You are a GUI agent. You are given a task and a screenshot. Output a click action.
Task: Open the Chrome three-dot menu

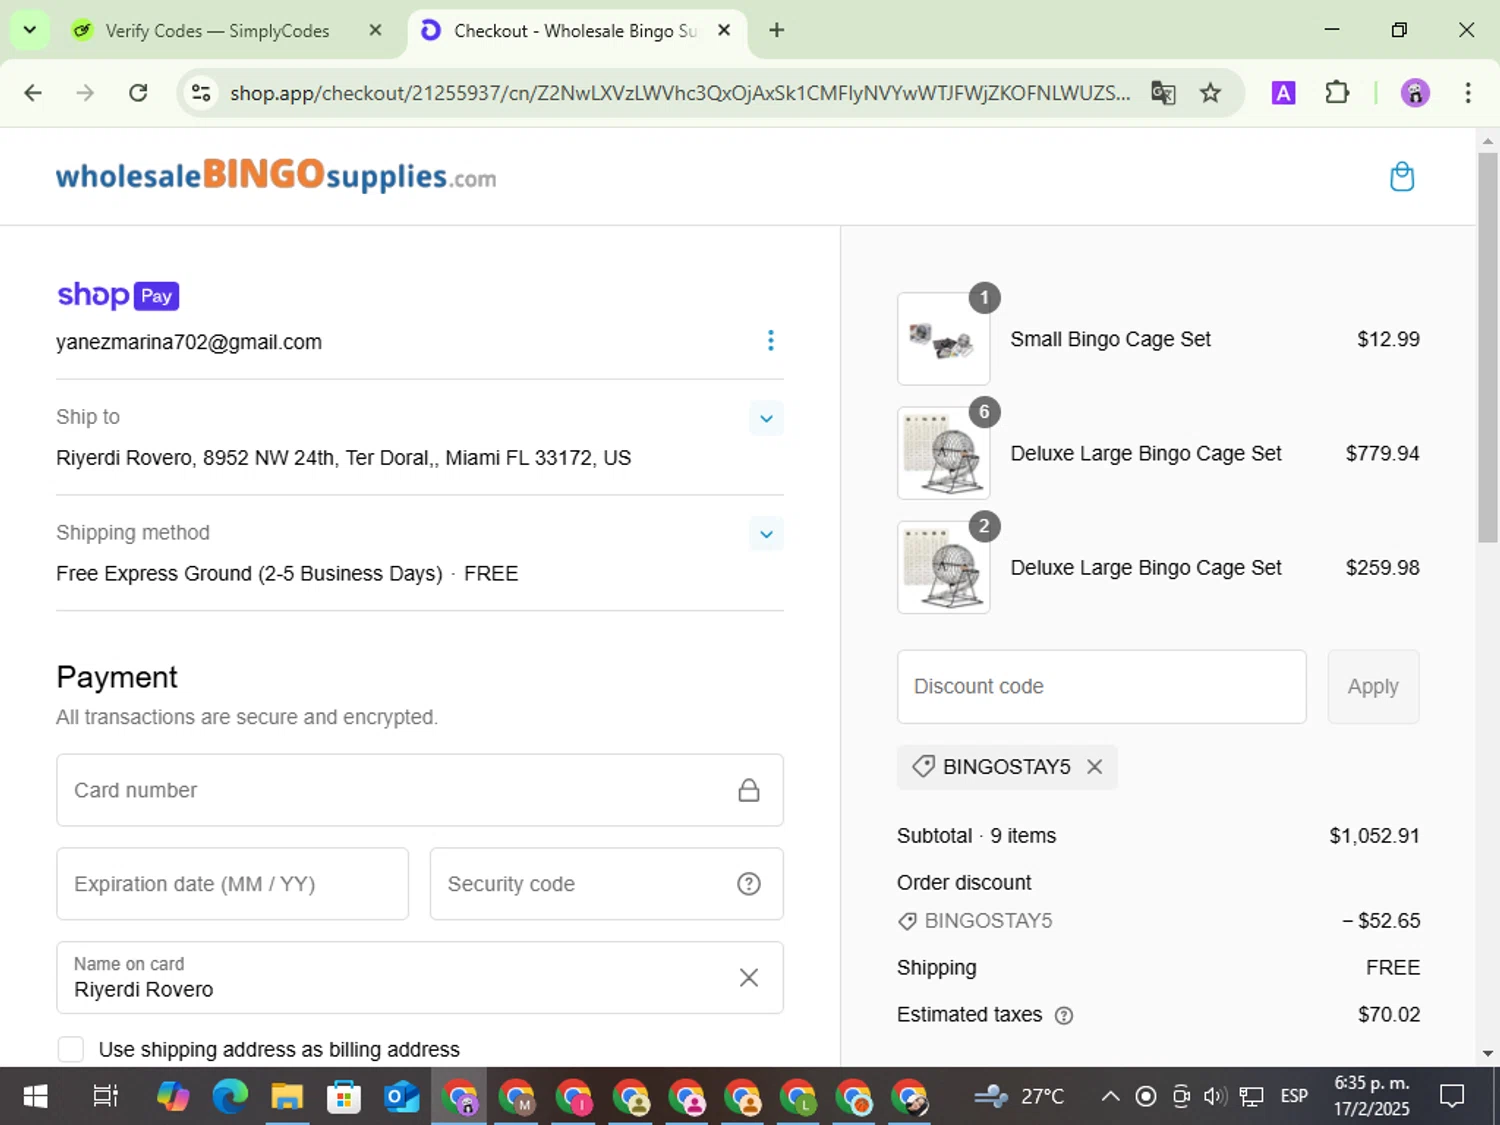[x=1468, y=93]
